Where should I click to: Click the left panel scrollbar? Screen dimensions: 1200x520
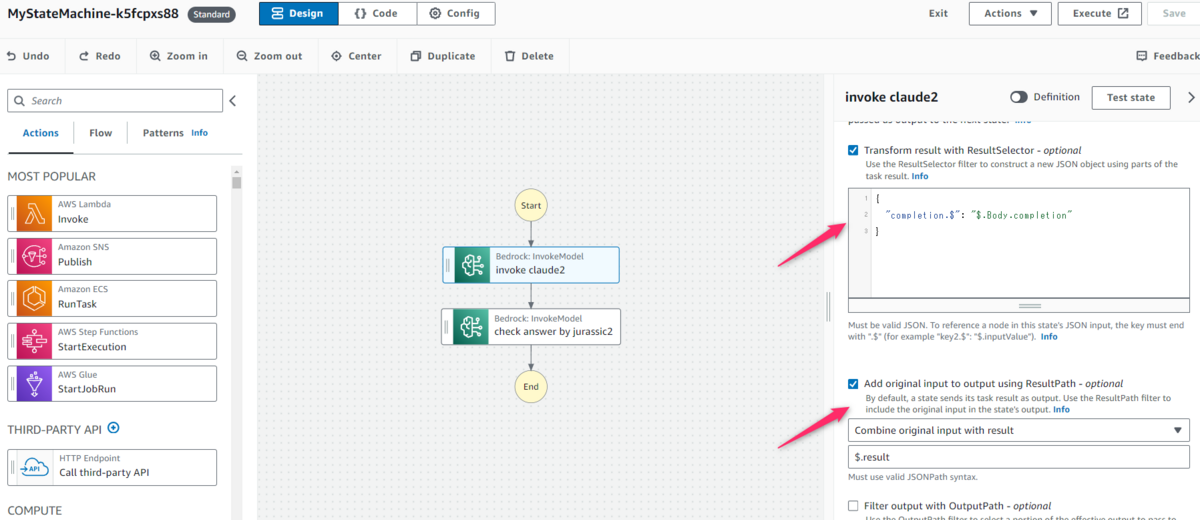click(x=237, y=182)
